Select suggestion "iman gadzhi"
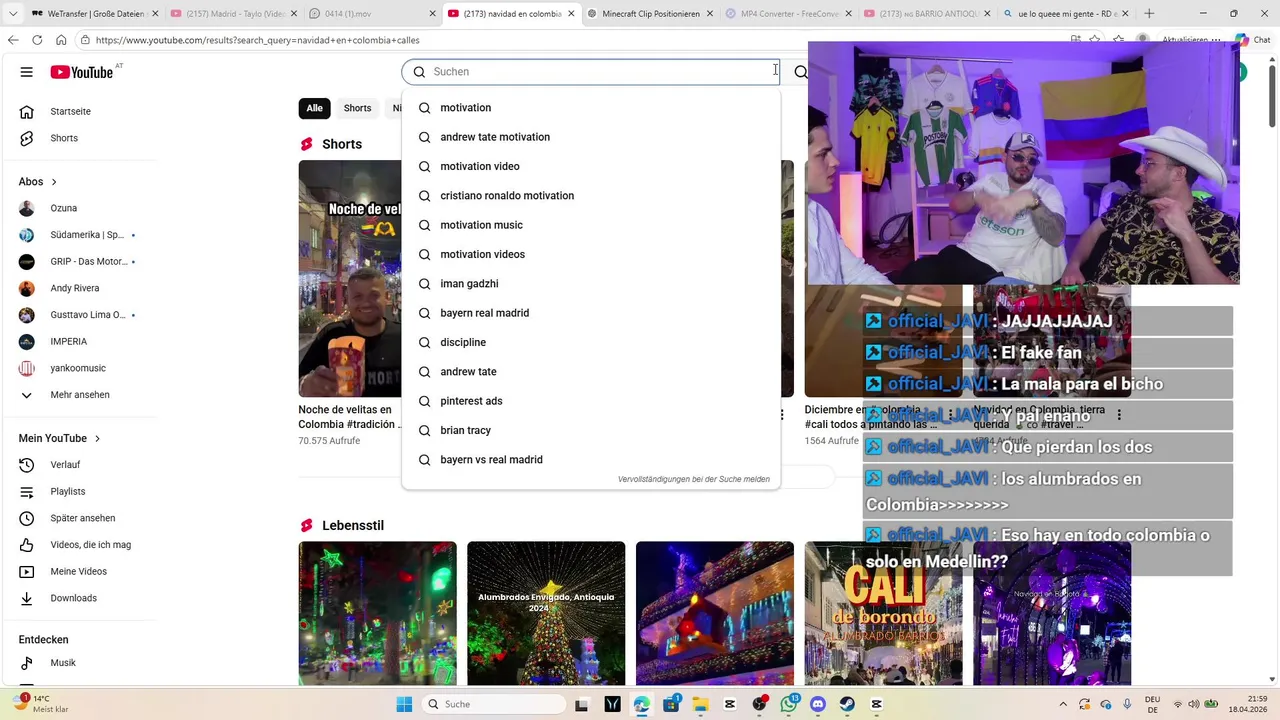Image resolution: width=1280 pixels, height=720 pixels. tap(590, 284)
